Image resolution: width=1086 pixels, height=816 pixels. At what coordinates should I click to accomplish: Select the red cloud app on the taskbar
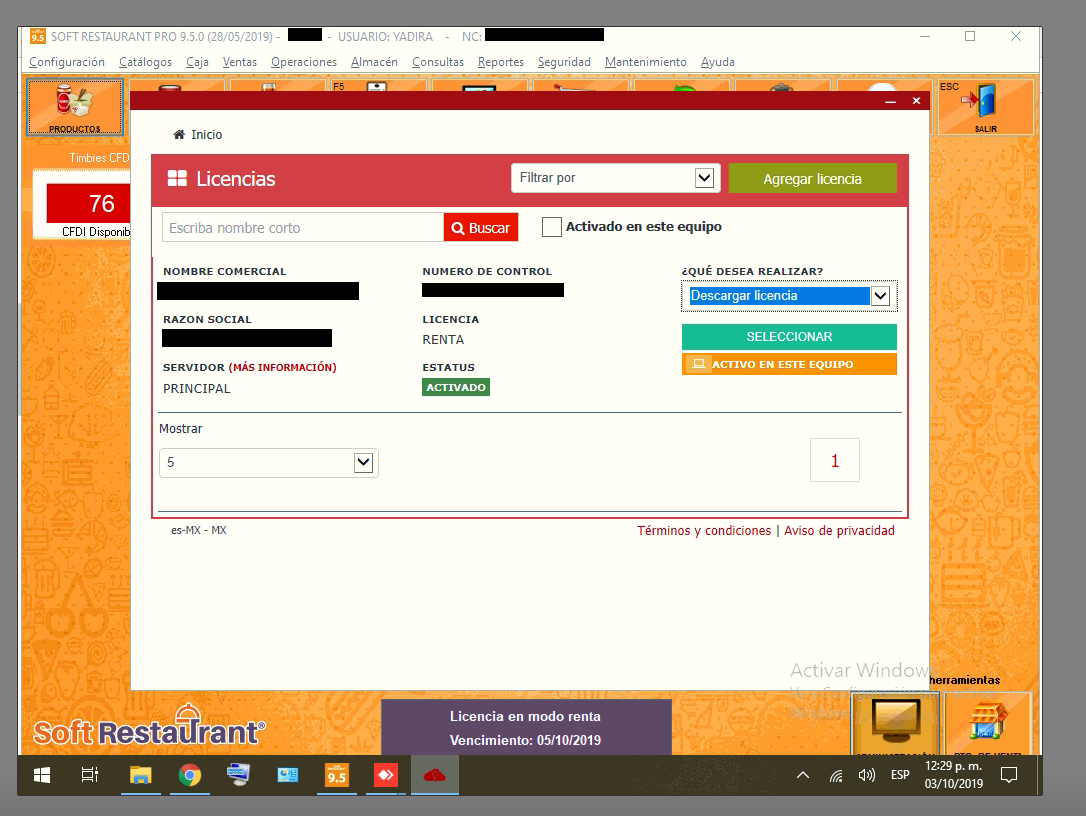(435, 775)
